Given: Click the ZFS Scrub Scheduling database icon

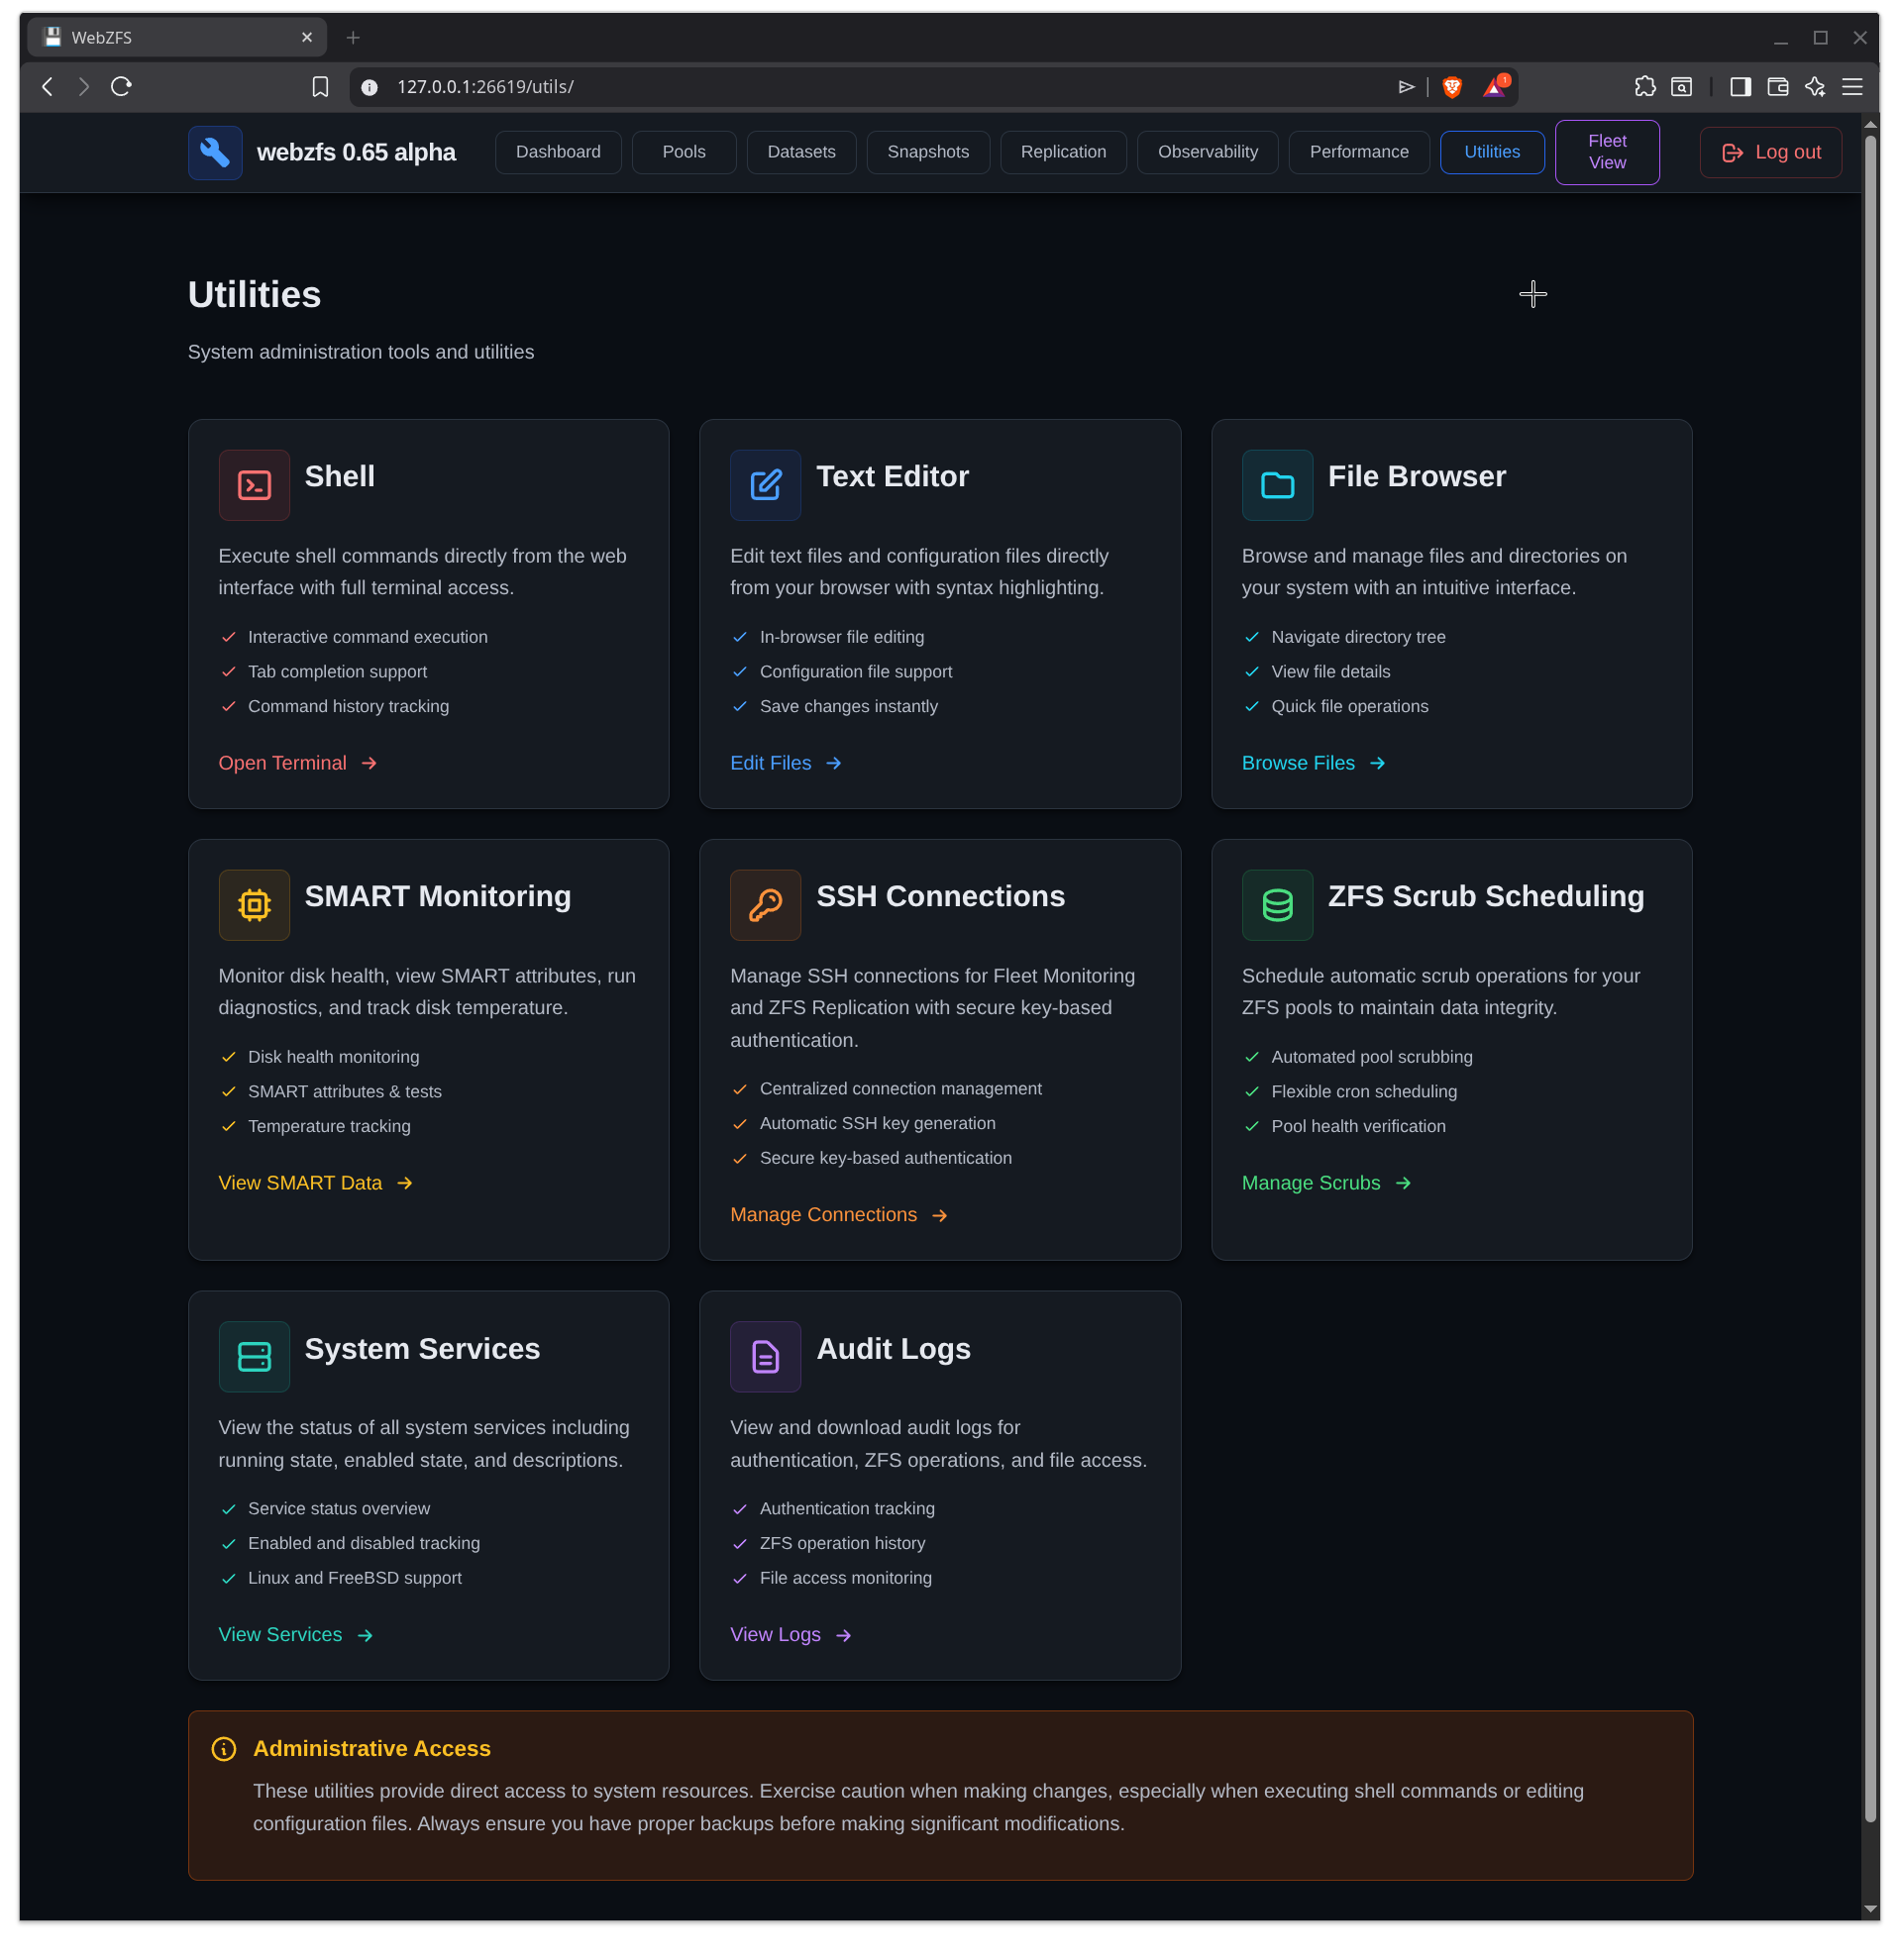Looking at the screenshot, I should [1276, 905].
